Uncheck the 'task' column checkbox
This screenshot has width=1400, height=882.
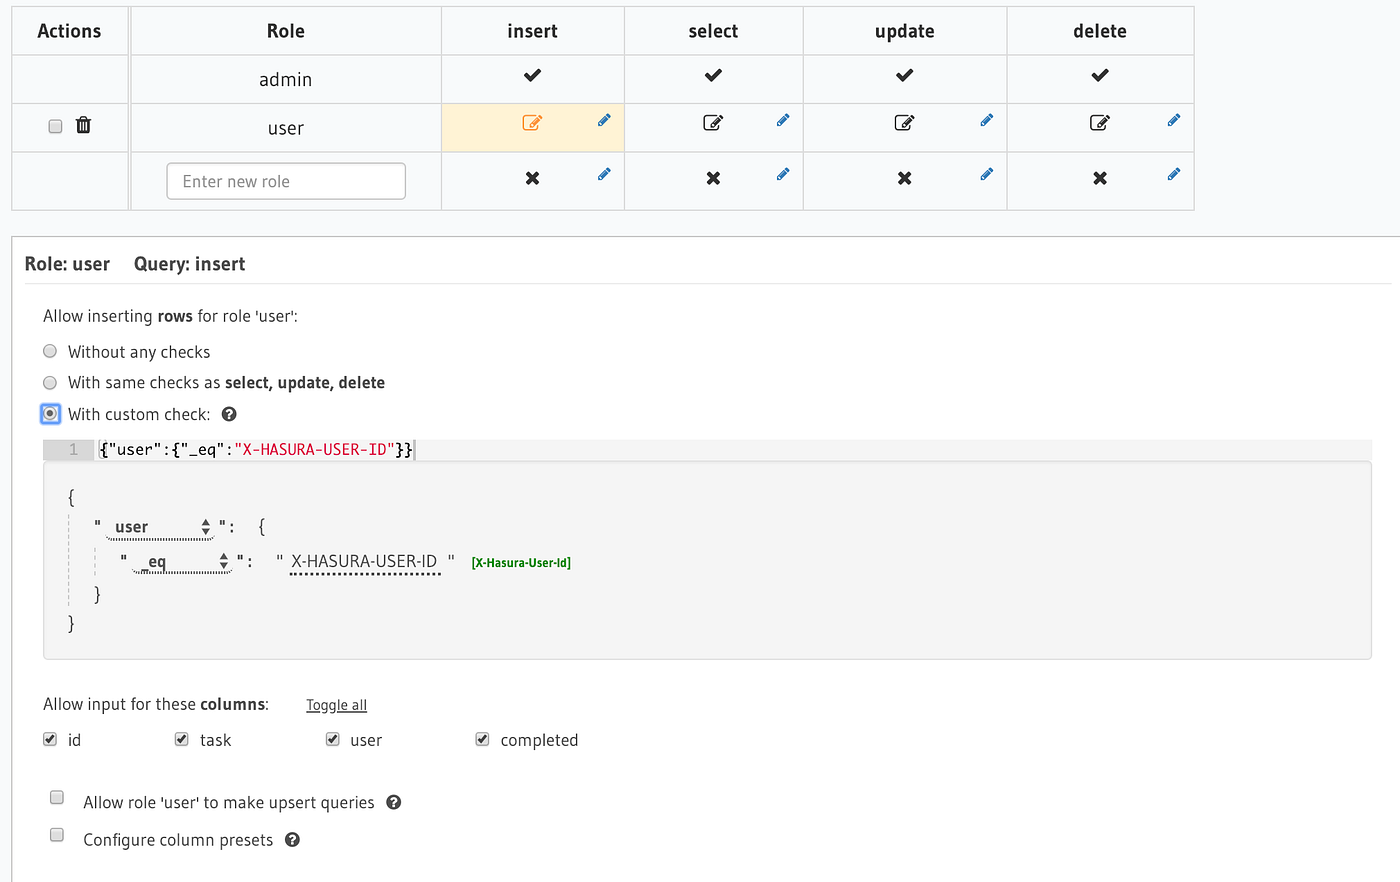[x=181, y=738]
